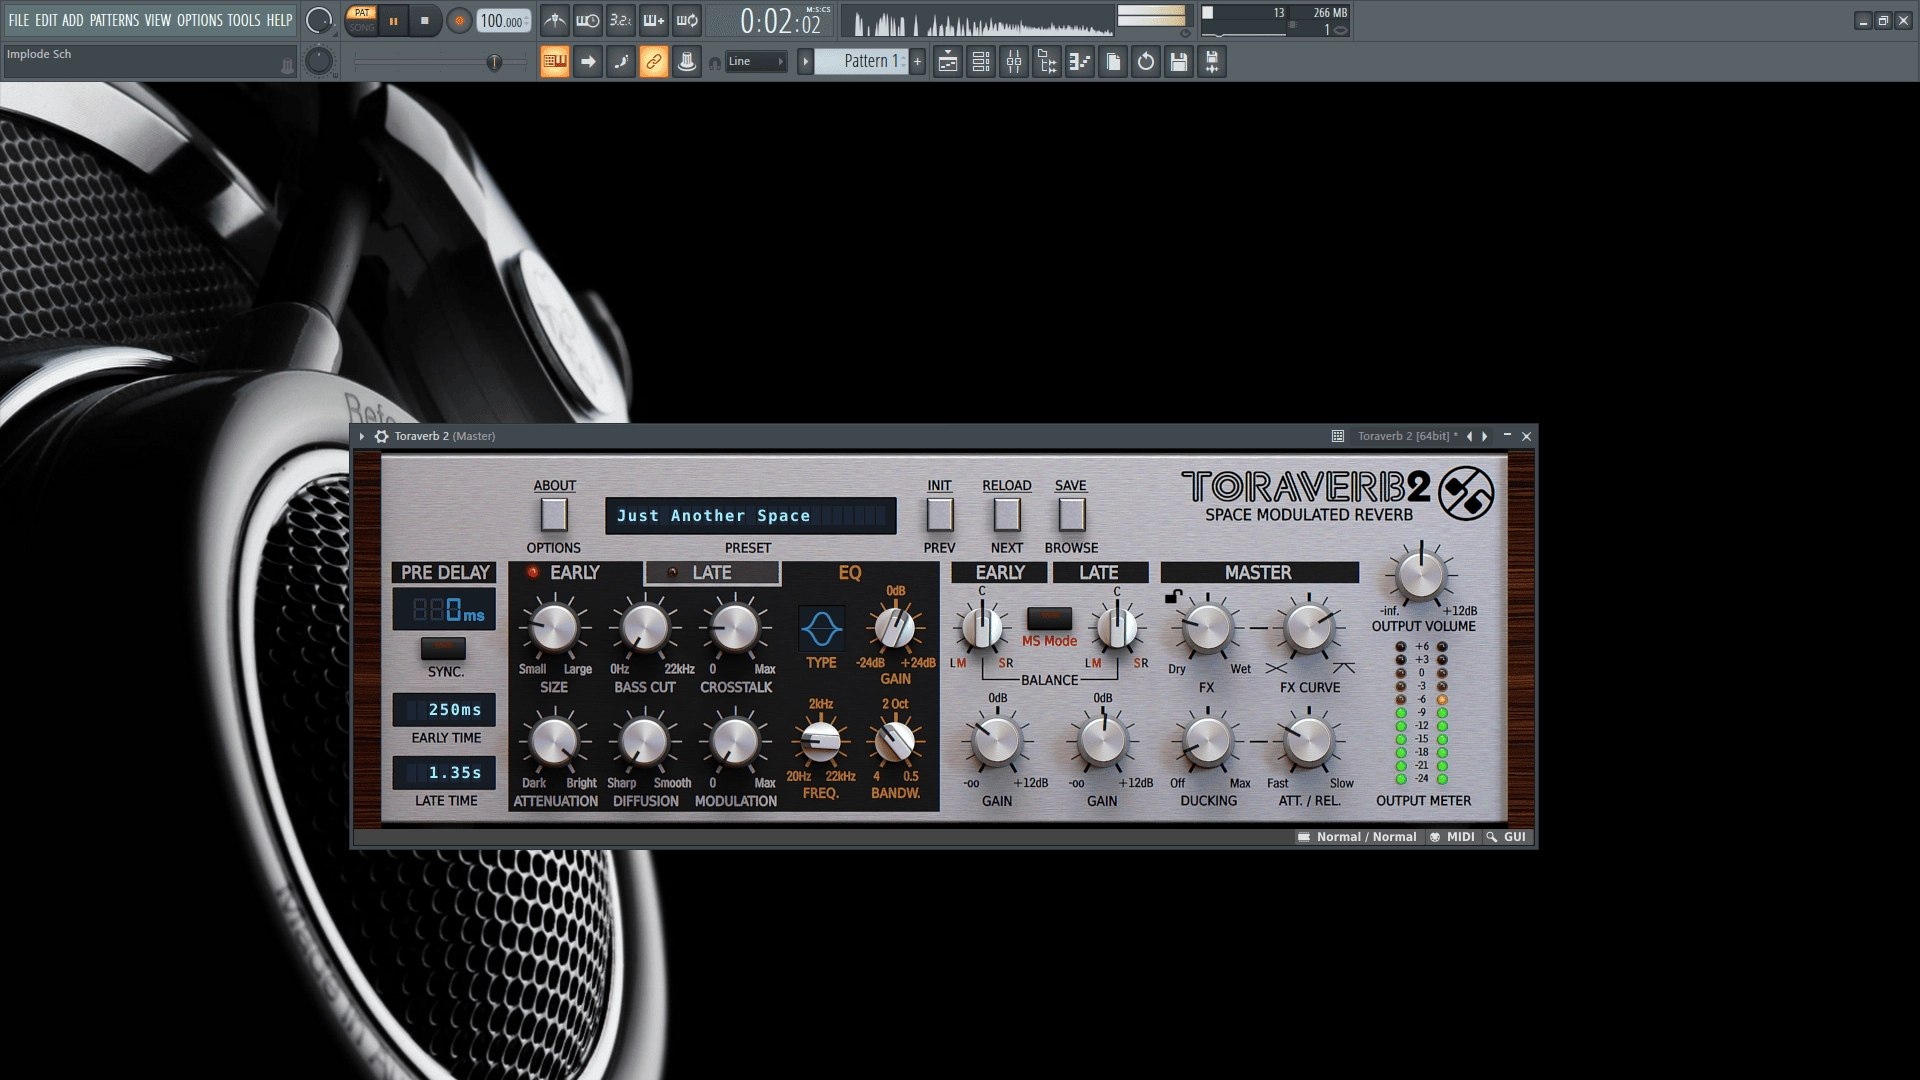Viewport: 1920px width, 1080px height.
Task: Open the TOOLS menu
Action: [243, 20]
